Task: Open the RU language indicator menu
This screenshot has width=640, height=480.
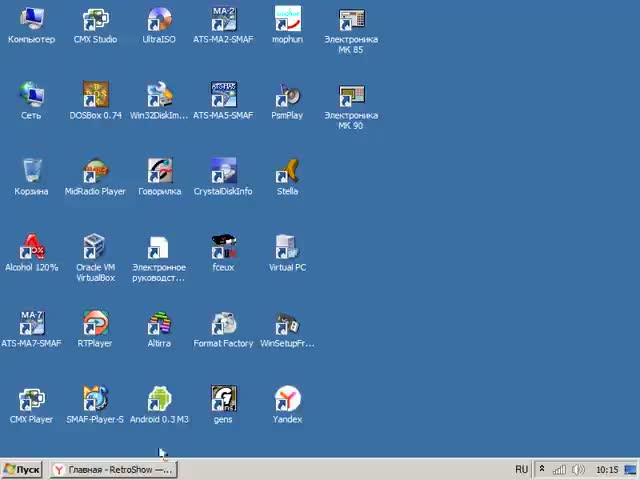Action: (x=521, y=469)
